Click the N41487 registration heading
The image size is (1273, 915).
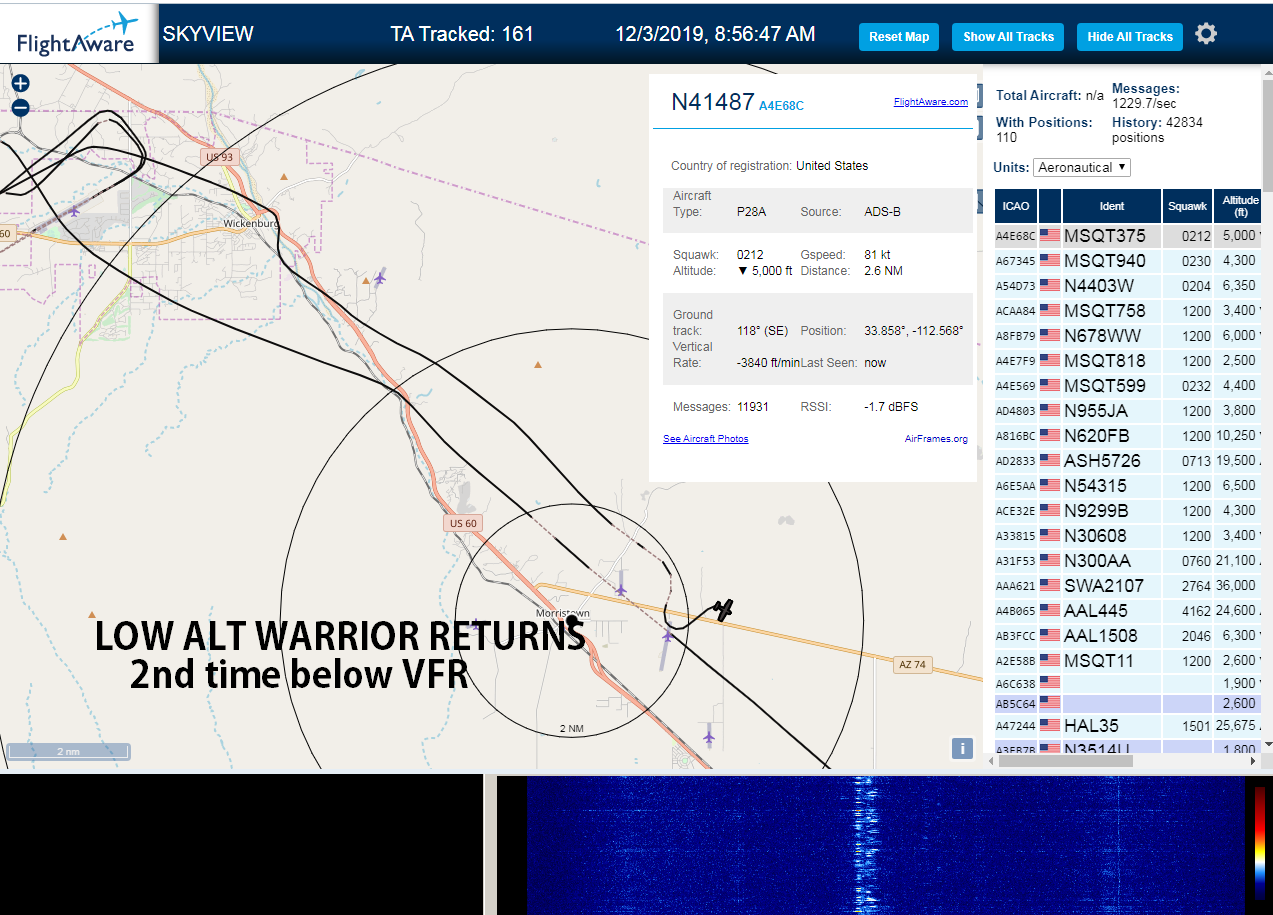[712, 102]
